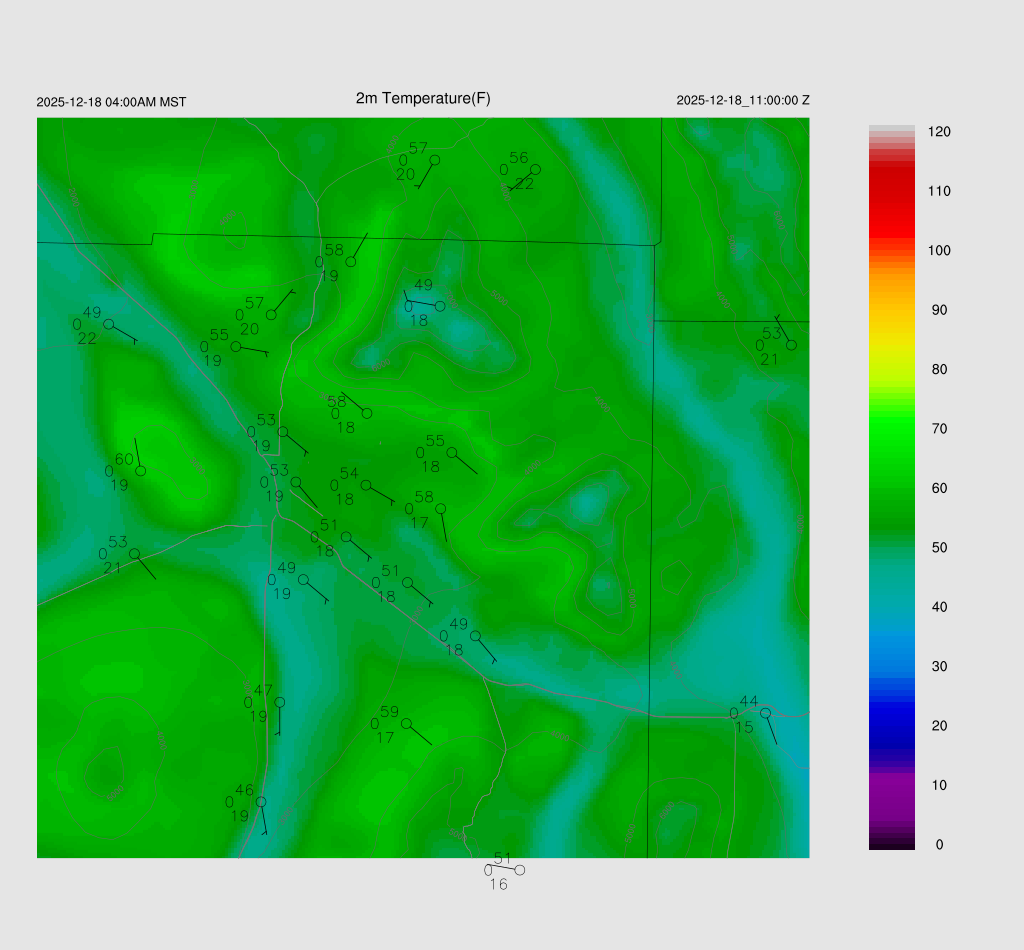Screen dimensions: 1024x950
Task: Click the station circle reading 60 degrees
Action: click(141, 470)
